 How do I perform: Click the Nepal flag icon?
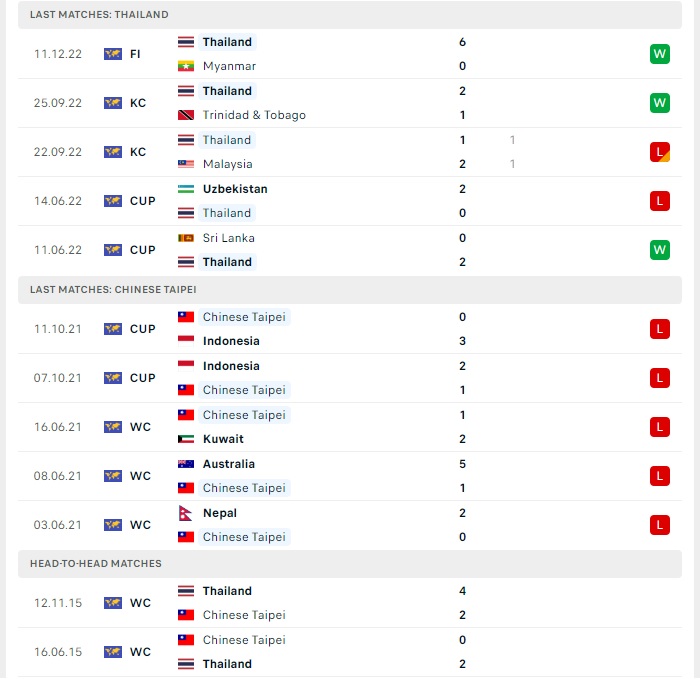click(x=185, y=513)
